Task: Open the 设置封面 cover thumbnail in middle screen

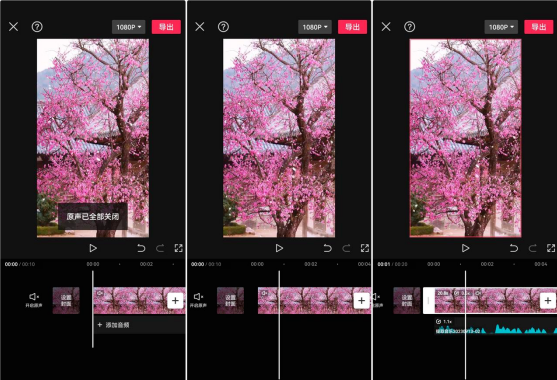Action: pyautogui.click(x=231, y=300)
